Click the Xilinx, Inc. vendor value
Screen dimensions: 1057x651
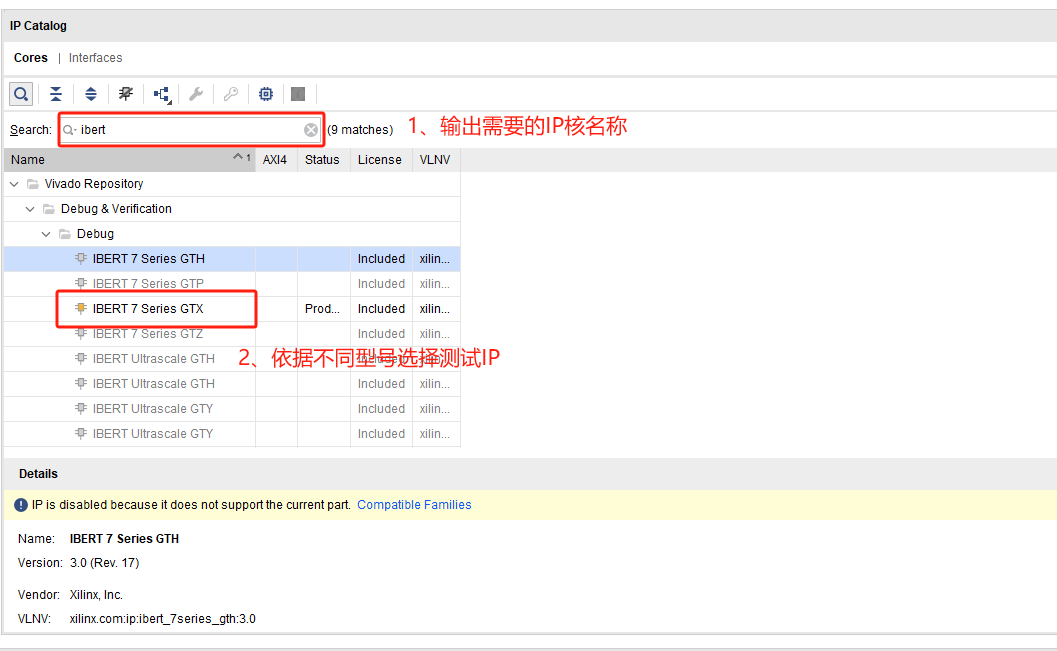[x=96, y=595]
